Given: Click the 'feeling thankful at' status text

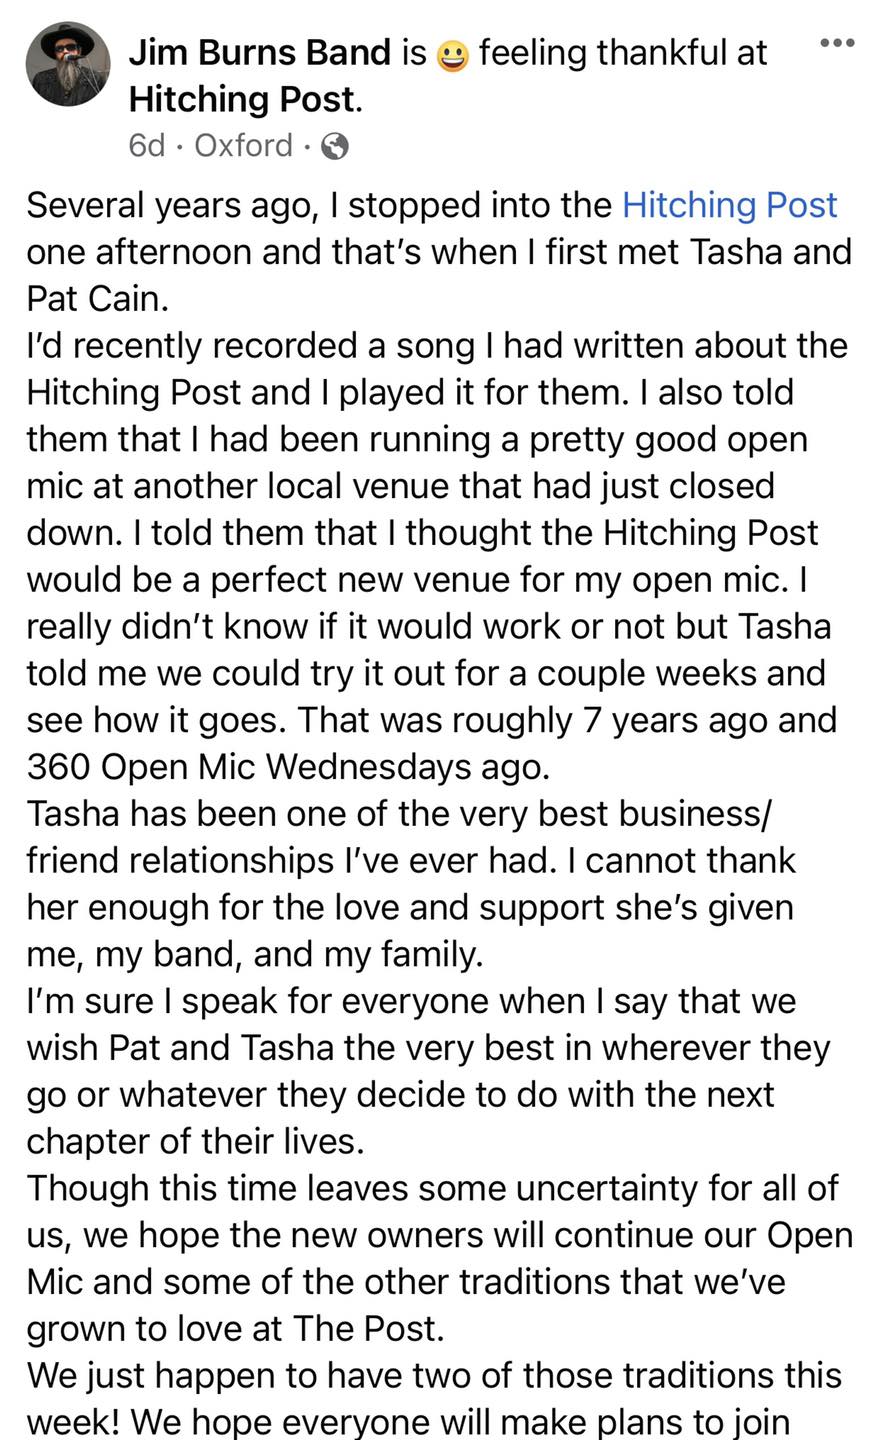Looking at the screenshot, I should click(x=622, y=53).
